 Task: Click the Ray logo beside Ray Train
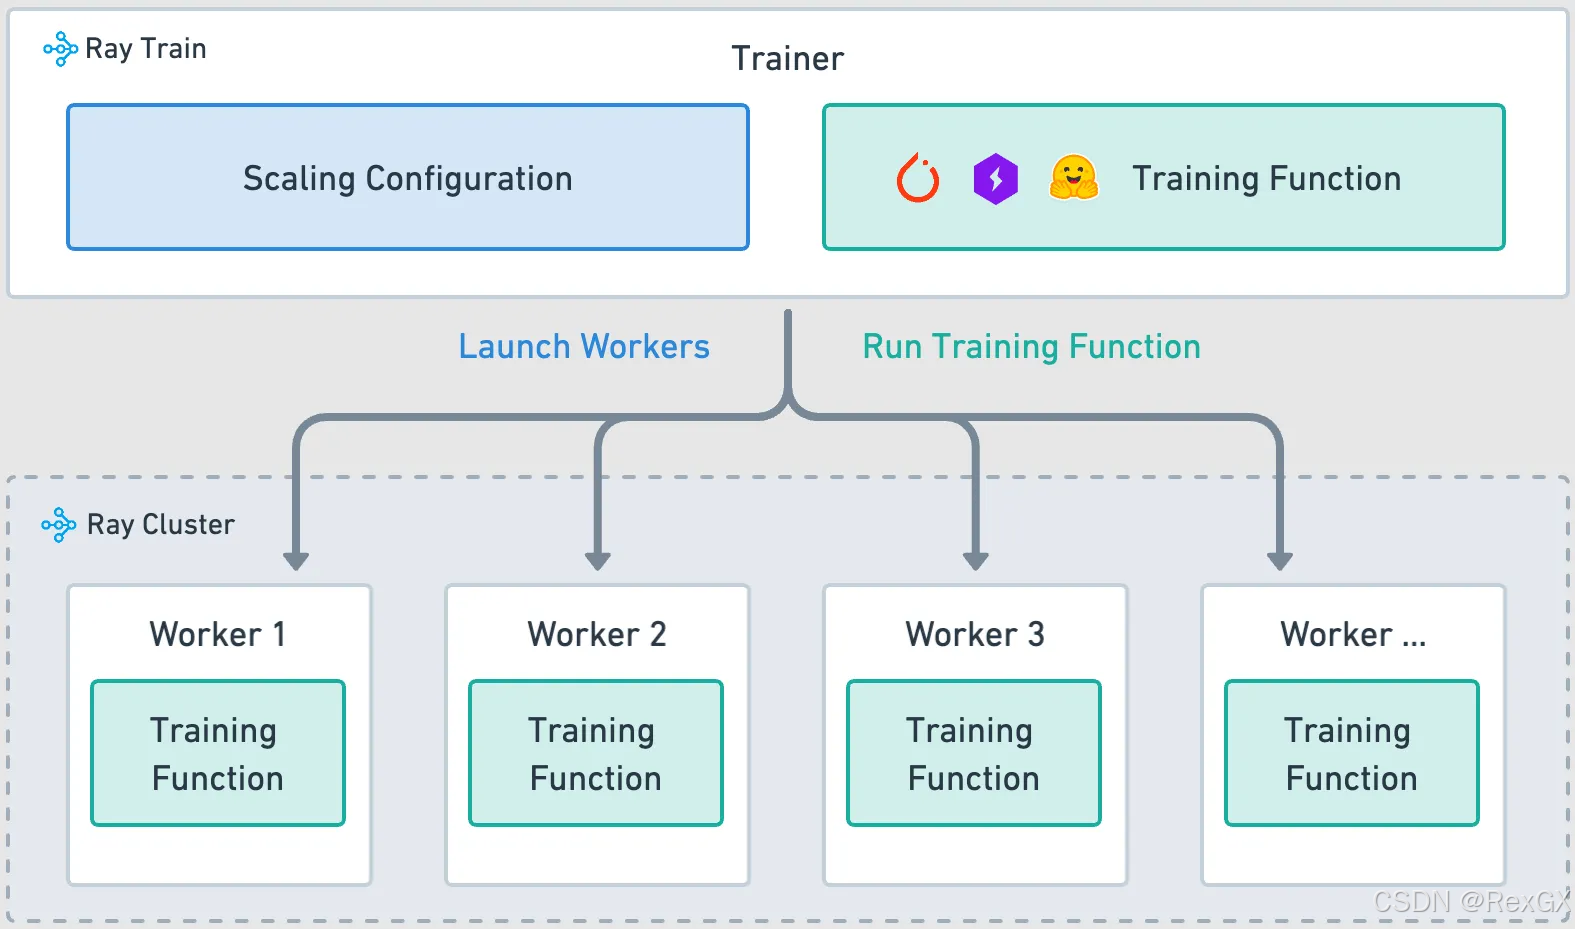(60, 49)
